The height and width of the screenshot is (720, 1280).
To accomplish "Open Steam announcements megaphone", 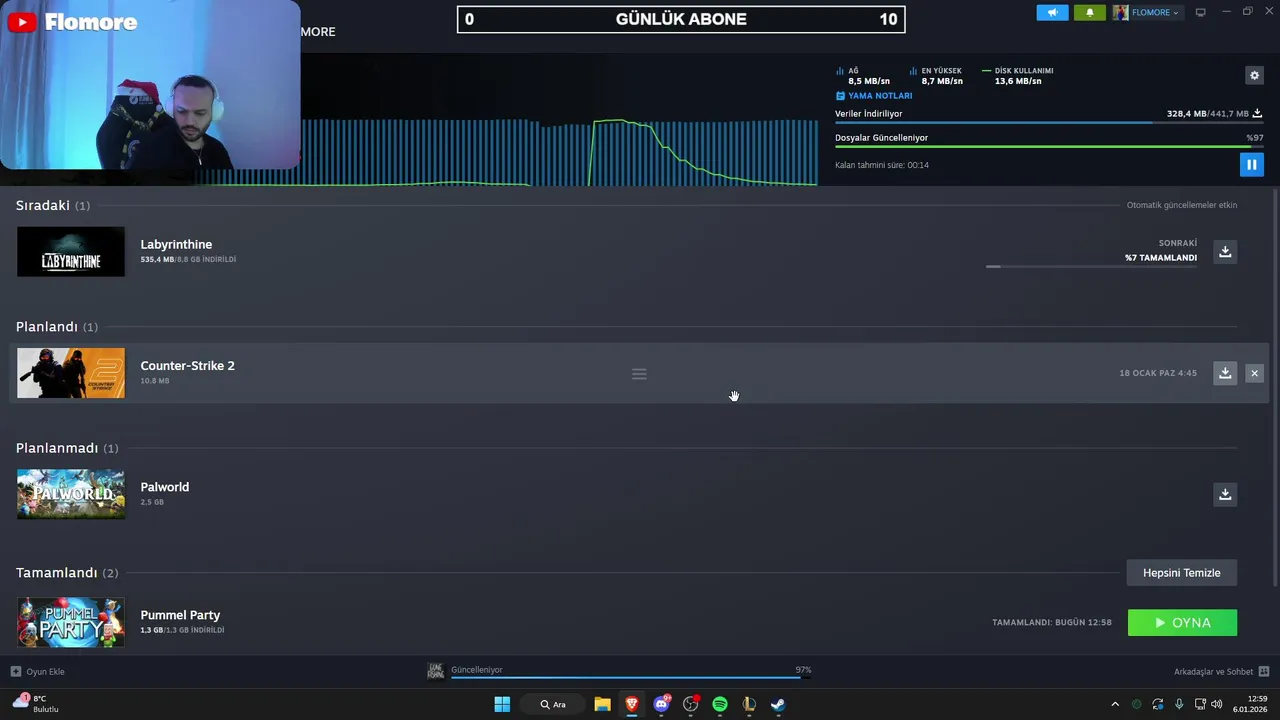I will pos(1052,12).
